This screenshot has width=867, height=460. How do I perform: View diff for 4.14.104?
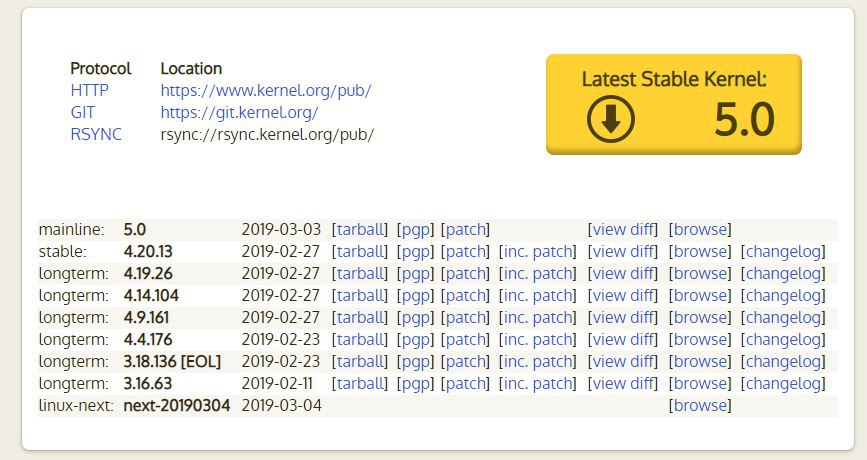pyautogui.click(x=623, y=296)
